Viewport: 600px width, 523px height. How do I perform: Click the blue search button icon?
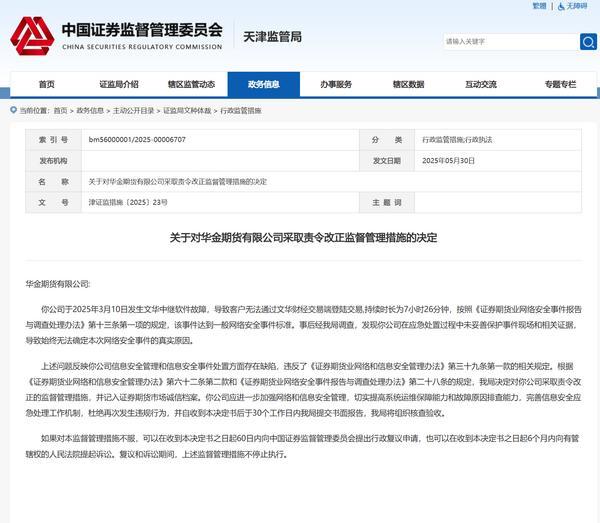click(588, 42)
